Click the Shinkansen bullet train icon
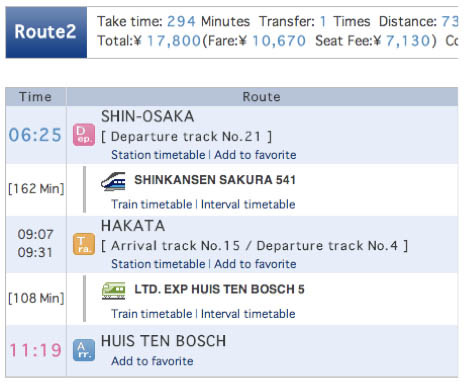This screenshot has width=465, height=386. (114, 181)
